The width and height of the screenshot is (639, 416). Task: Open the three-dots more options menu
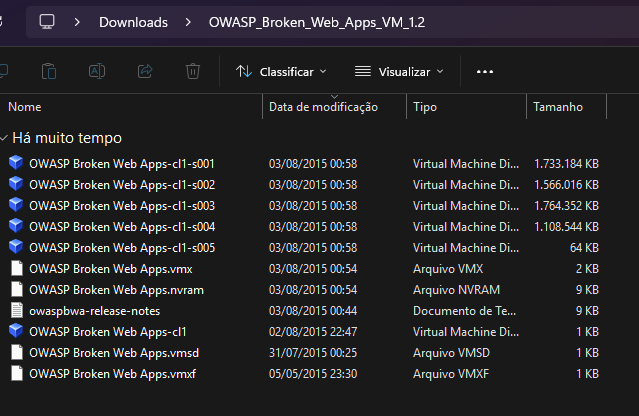pos(485,71)
